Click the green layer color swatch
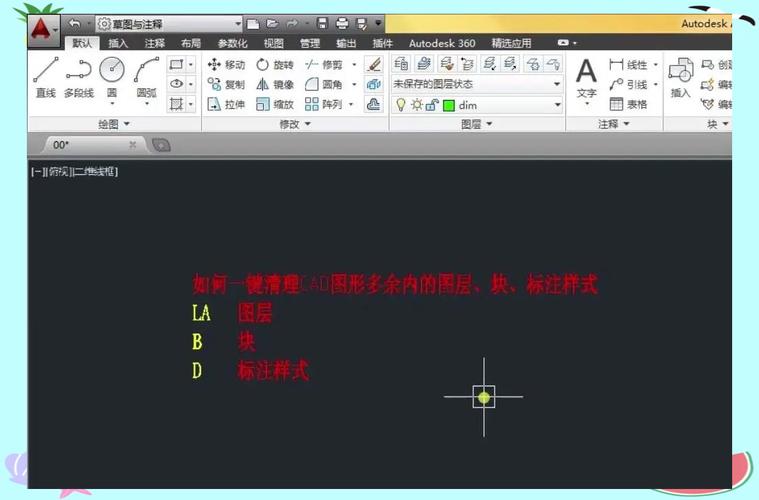 tap(449, 105)
